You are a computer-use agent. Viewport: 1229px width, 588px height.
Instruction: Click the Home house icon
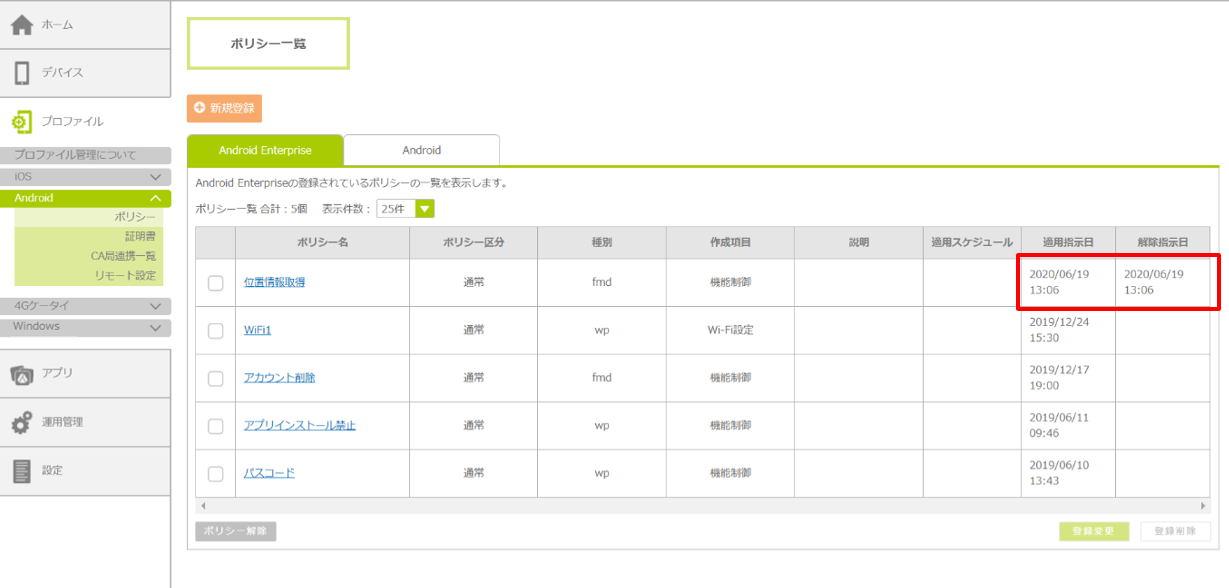pos(22,25)
